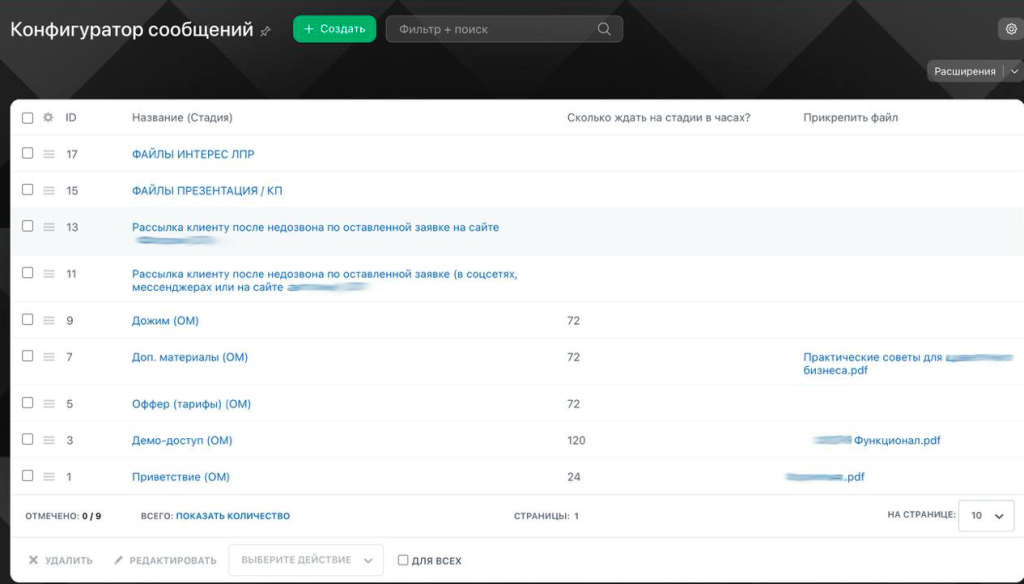Click the hamburger icon for row ID 3
1024x584 pixels.
(48, 440)
